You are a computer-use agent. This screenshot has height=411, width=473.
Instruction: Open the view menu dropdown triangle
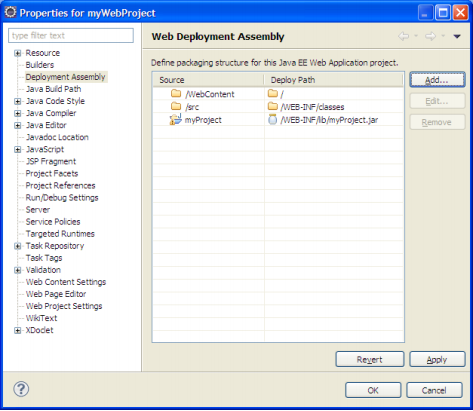[457, 36]
